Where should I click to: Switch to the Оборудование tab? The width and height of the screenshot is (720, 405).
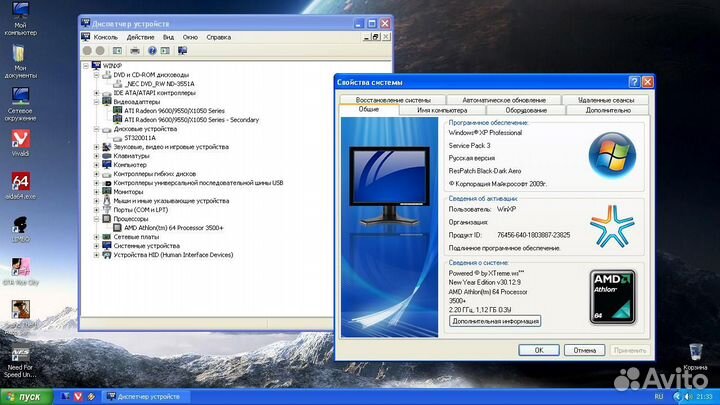point(526,110)
